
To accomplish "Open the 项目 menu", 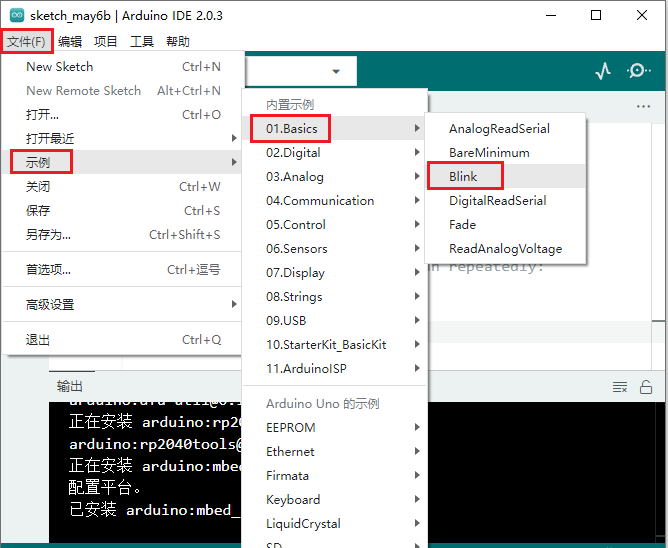I will [106, 42].
